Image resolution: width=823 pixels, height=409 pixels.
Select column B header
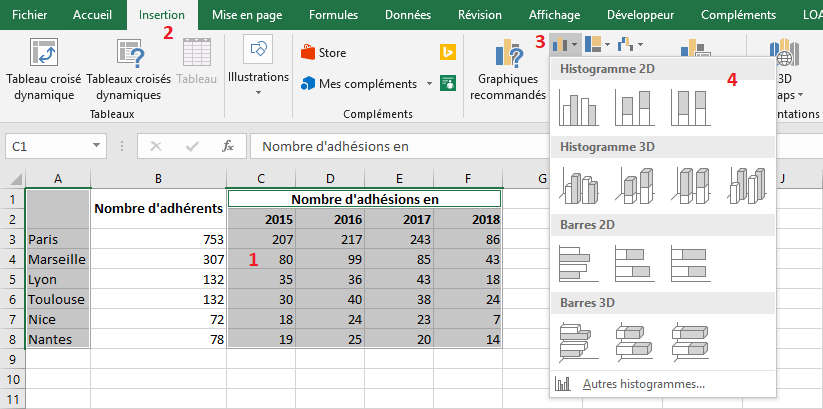click(159, 179)
